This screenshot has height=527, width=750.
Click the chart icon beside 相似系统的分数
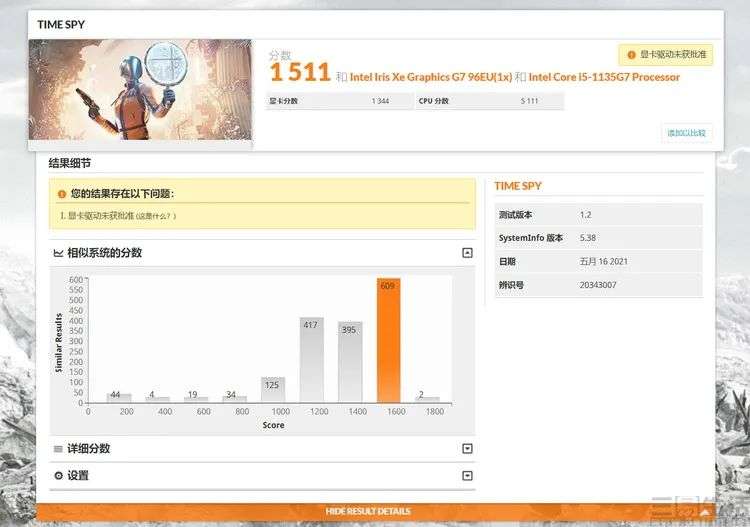58,253
